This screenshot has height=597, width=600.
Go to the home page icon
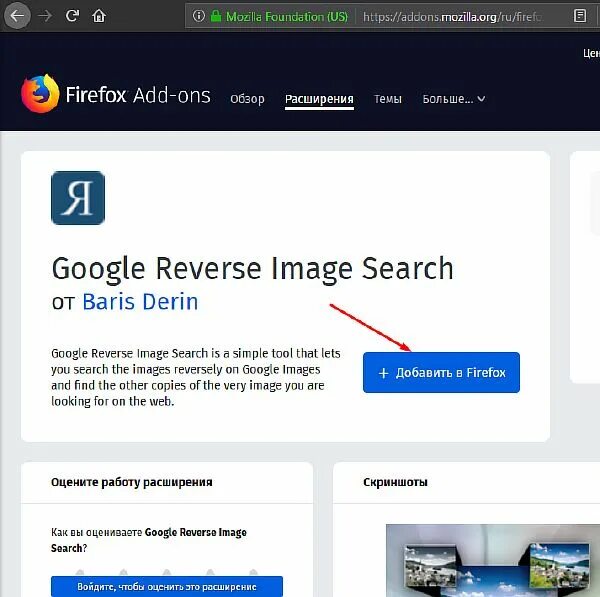point(99,16)
